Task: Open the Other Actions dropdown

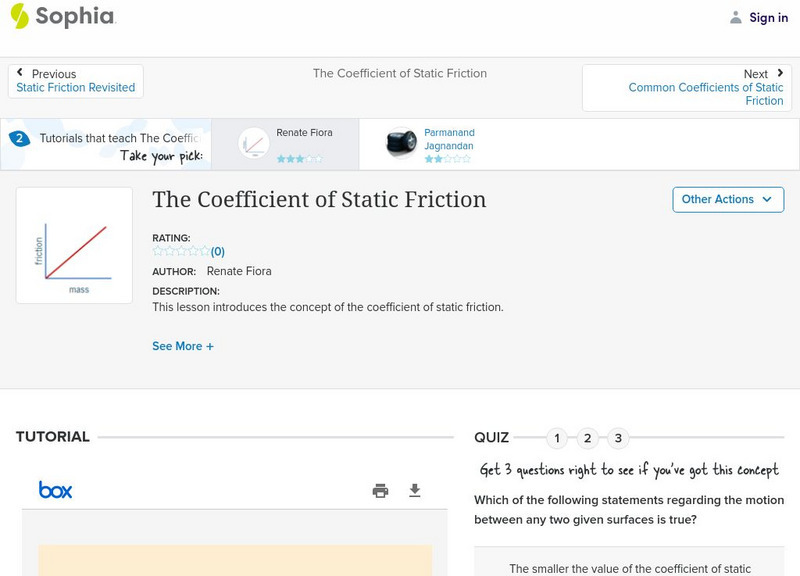Action: click(730, 199)
